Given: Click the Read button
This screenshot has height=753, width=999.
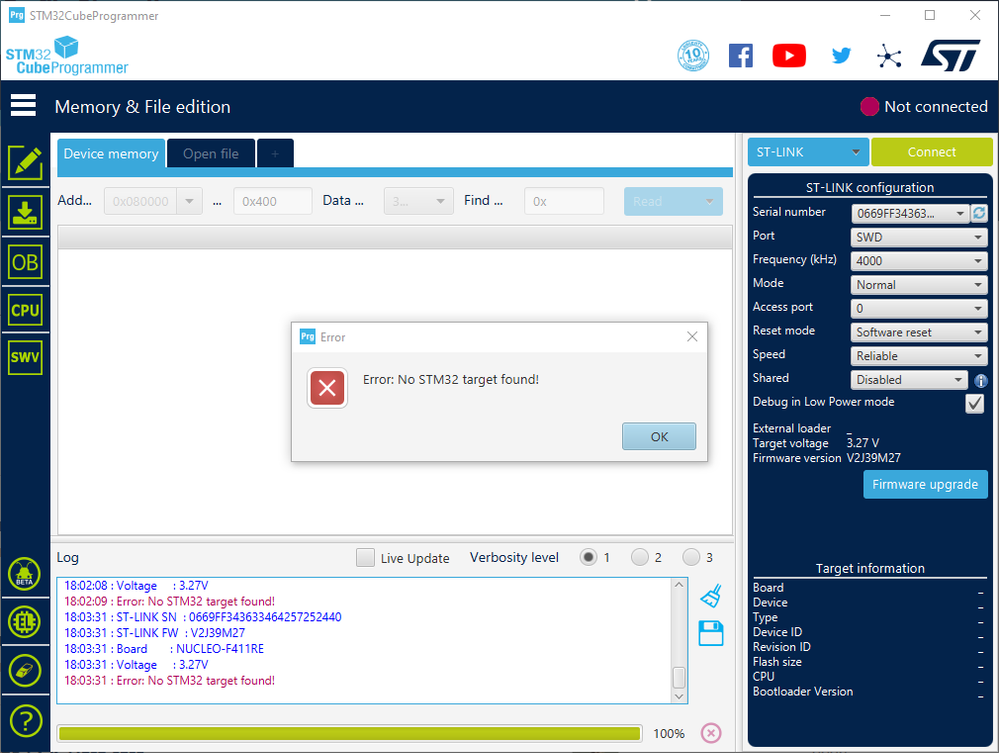Looking at the screenshot, I should point(673,201).
